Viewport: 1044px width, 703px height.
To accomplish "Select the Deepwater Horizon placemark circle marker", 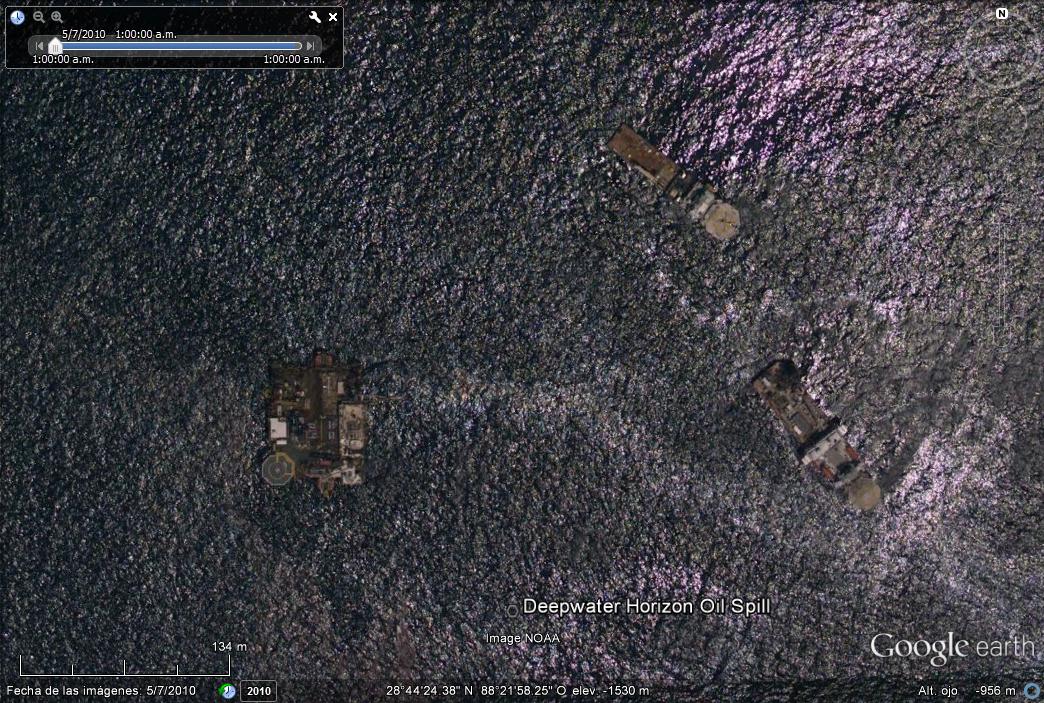I will (x=512, y=610).
